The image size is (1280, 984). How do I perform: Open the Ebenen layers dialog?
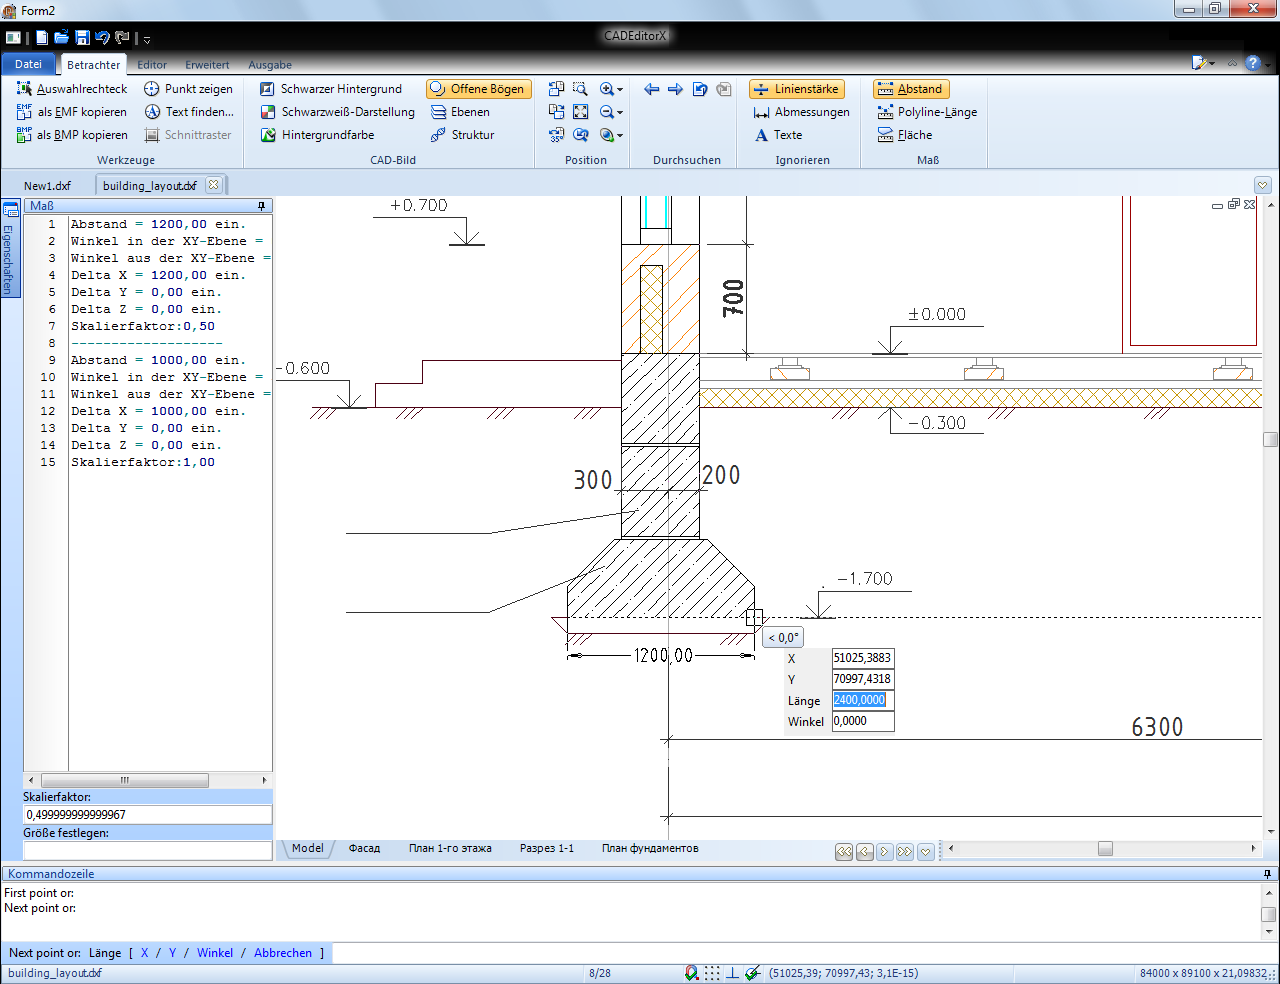point(460,112)
